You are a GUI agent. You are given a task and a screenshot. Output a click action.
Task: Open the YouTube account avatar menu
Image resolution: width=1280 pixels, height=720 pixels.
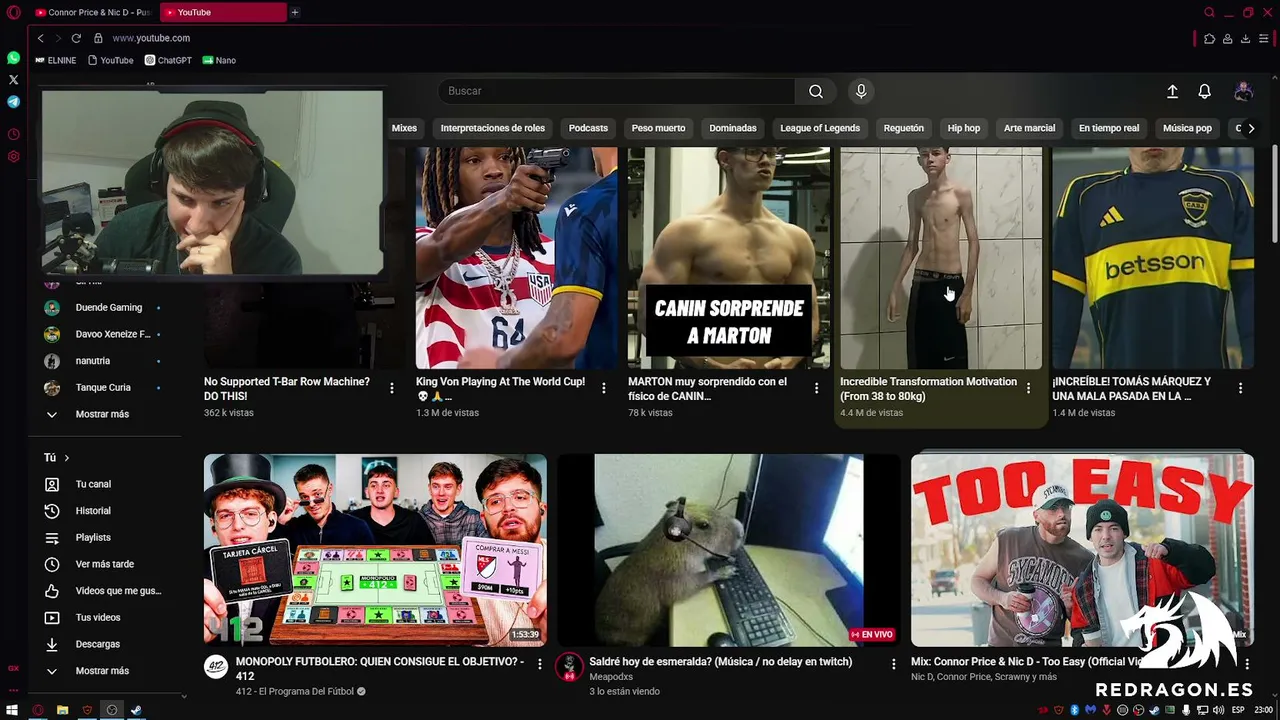coord(1243,91)
